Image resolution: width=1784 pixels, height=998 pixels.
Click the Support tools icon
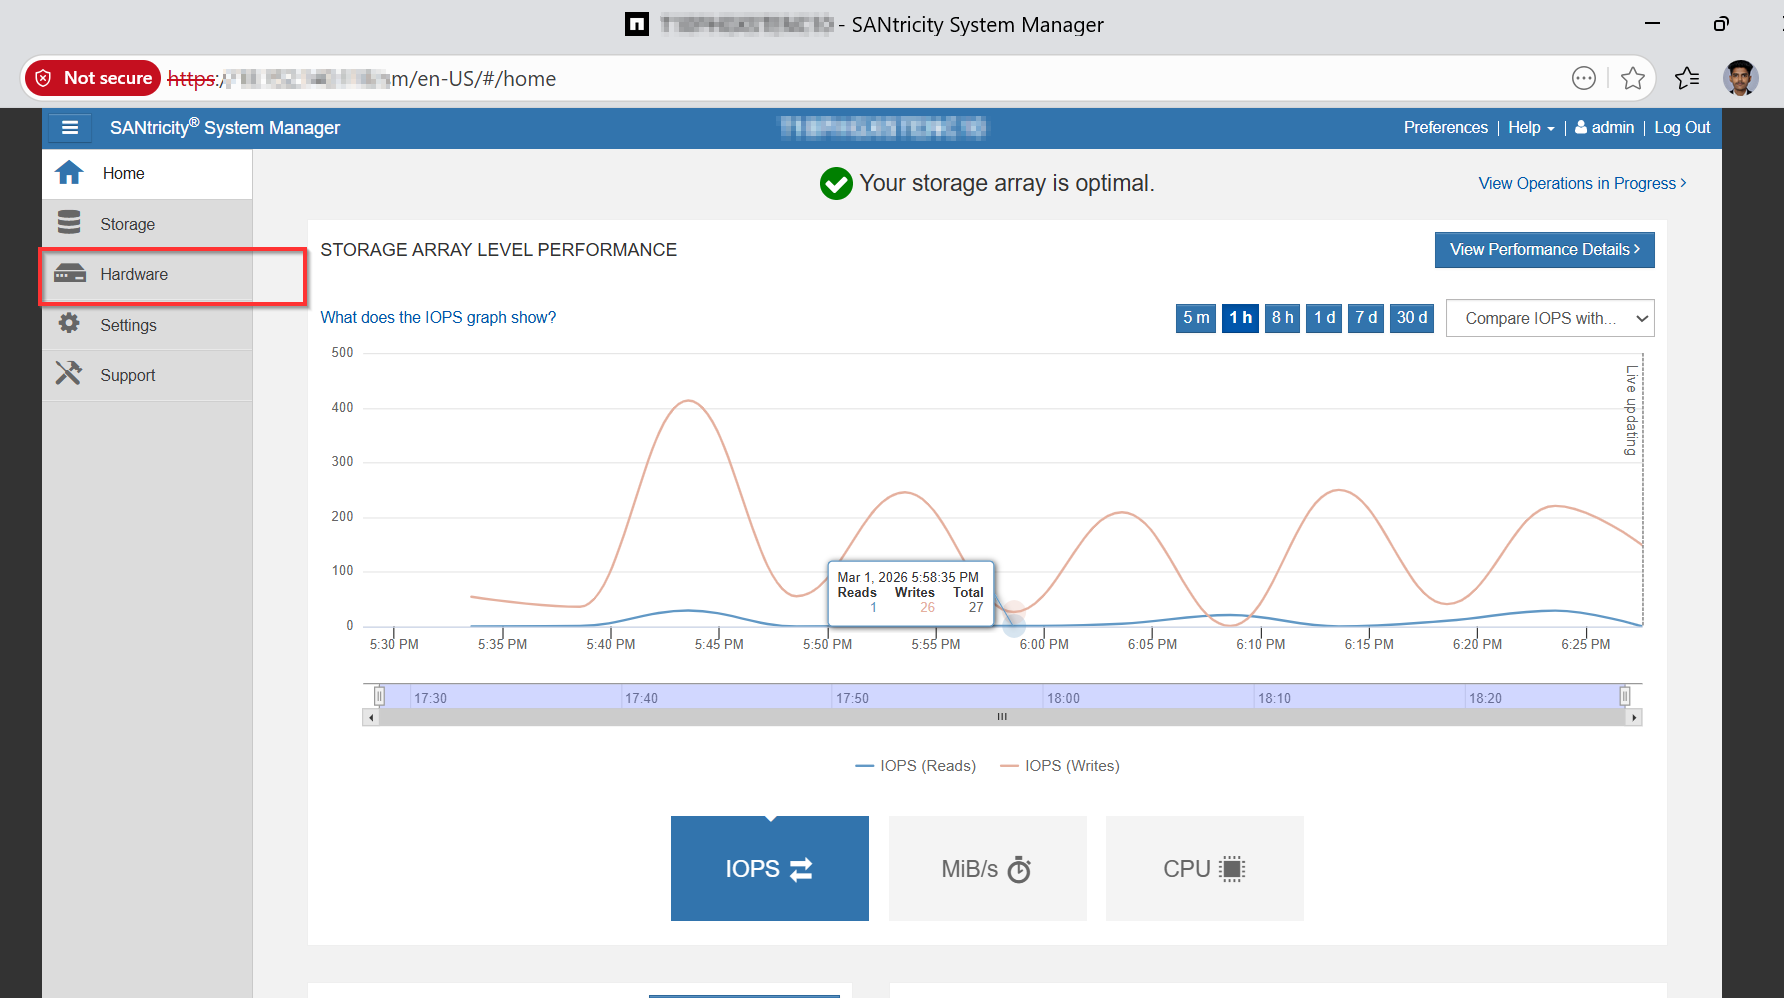pyautogui.click(x=69, y=374)
